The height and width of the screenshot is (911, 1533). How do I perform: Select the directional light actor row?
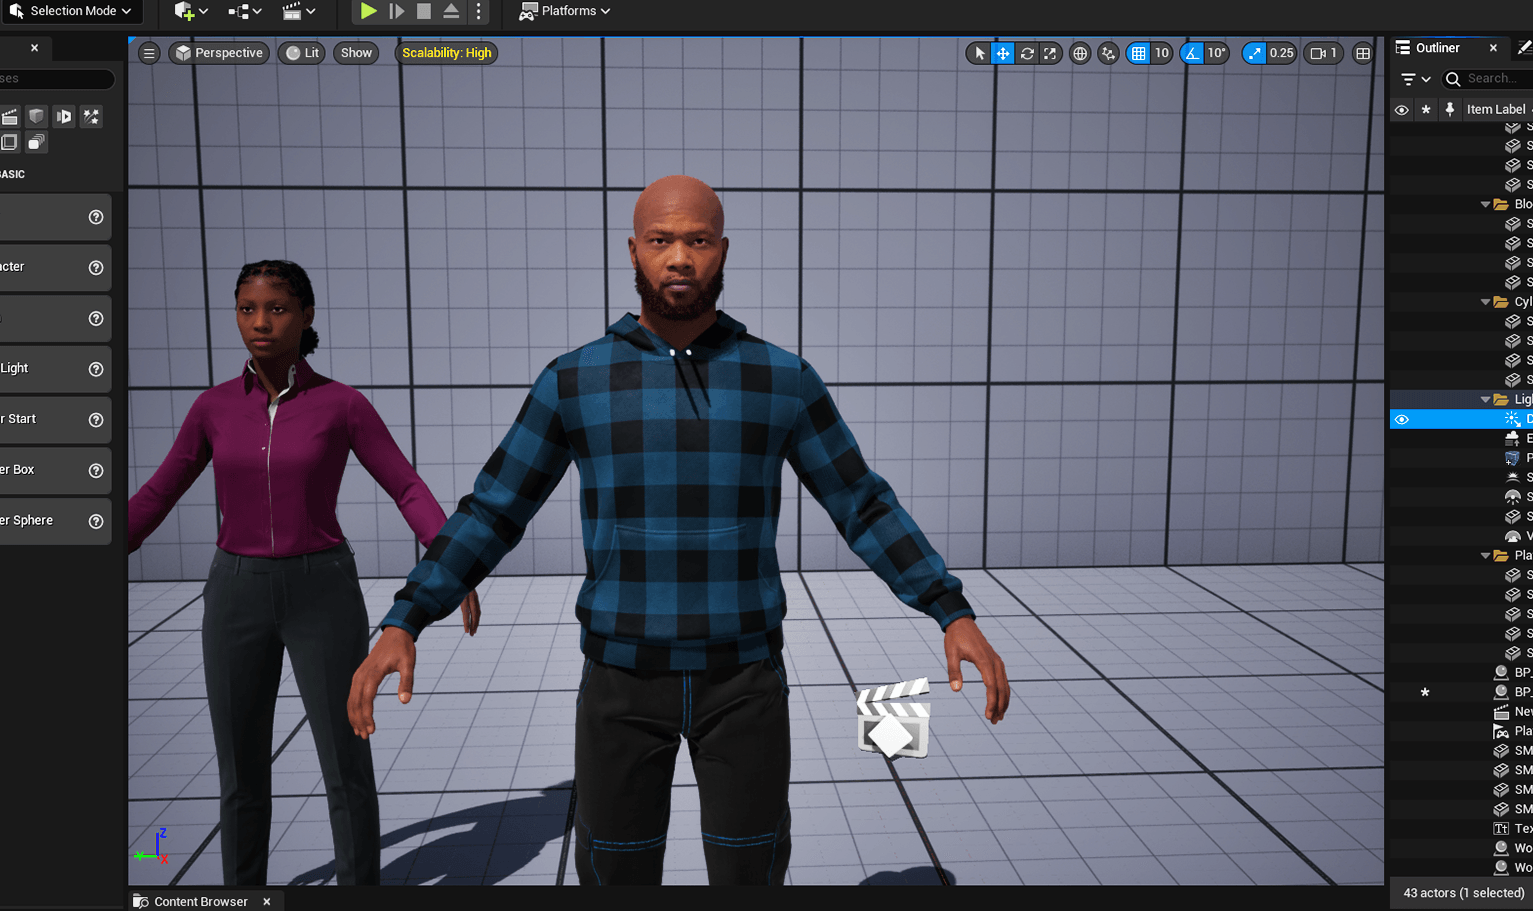pos(1461,420)
